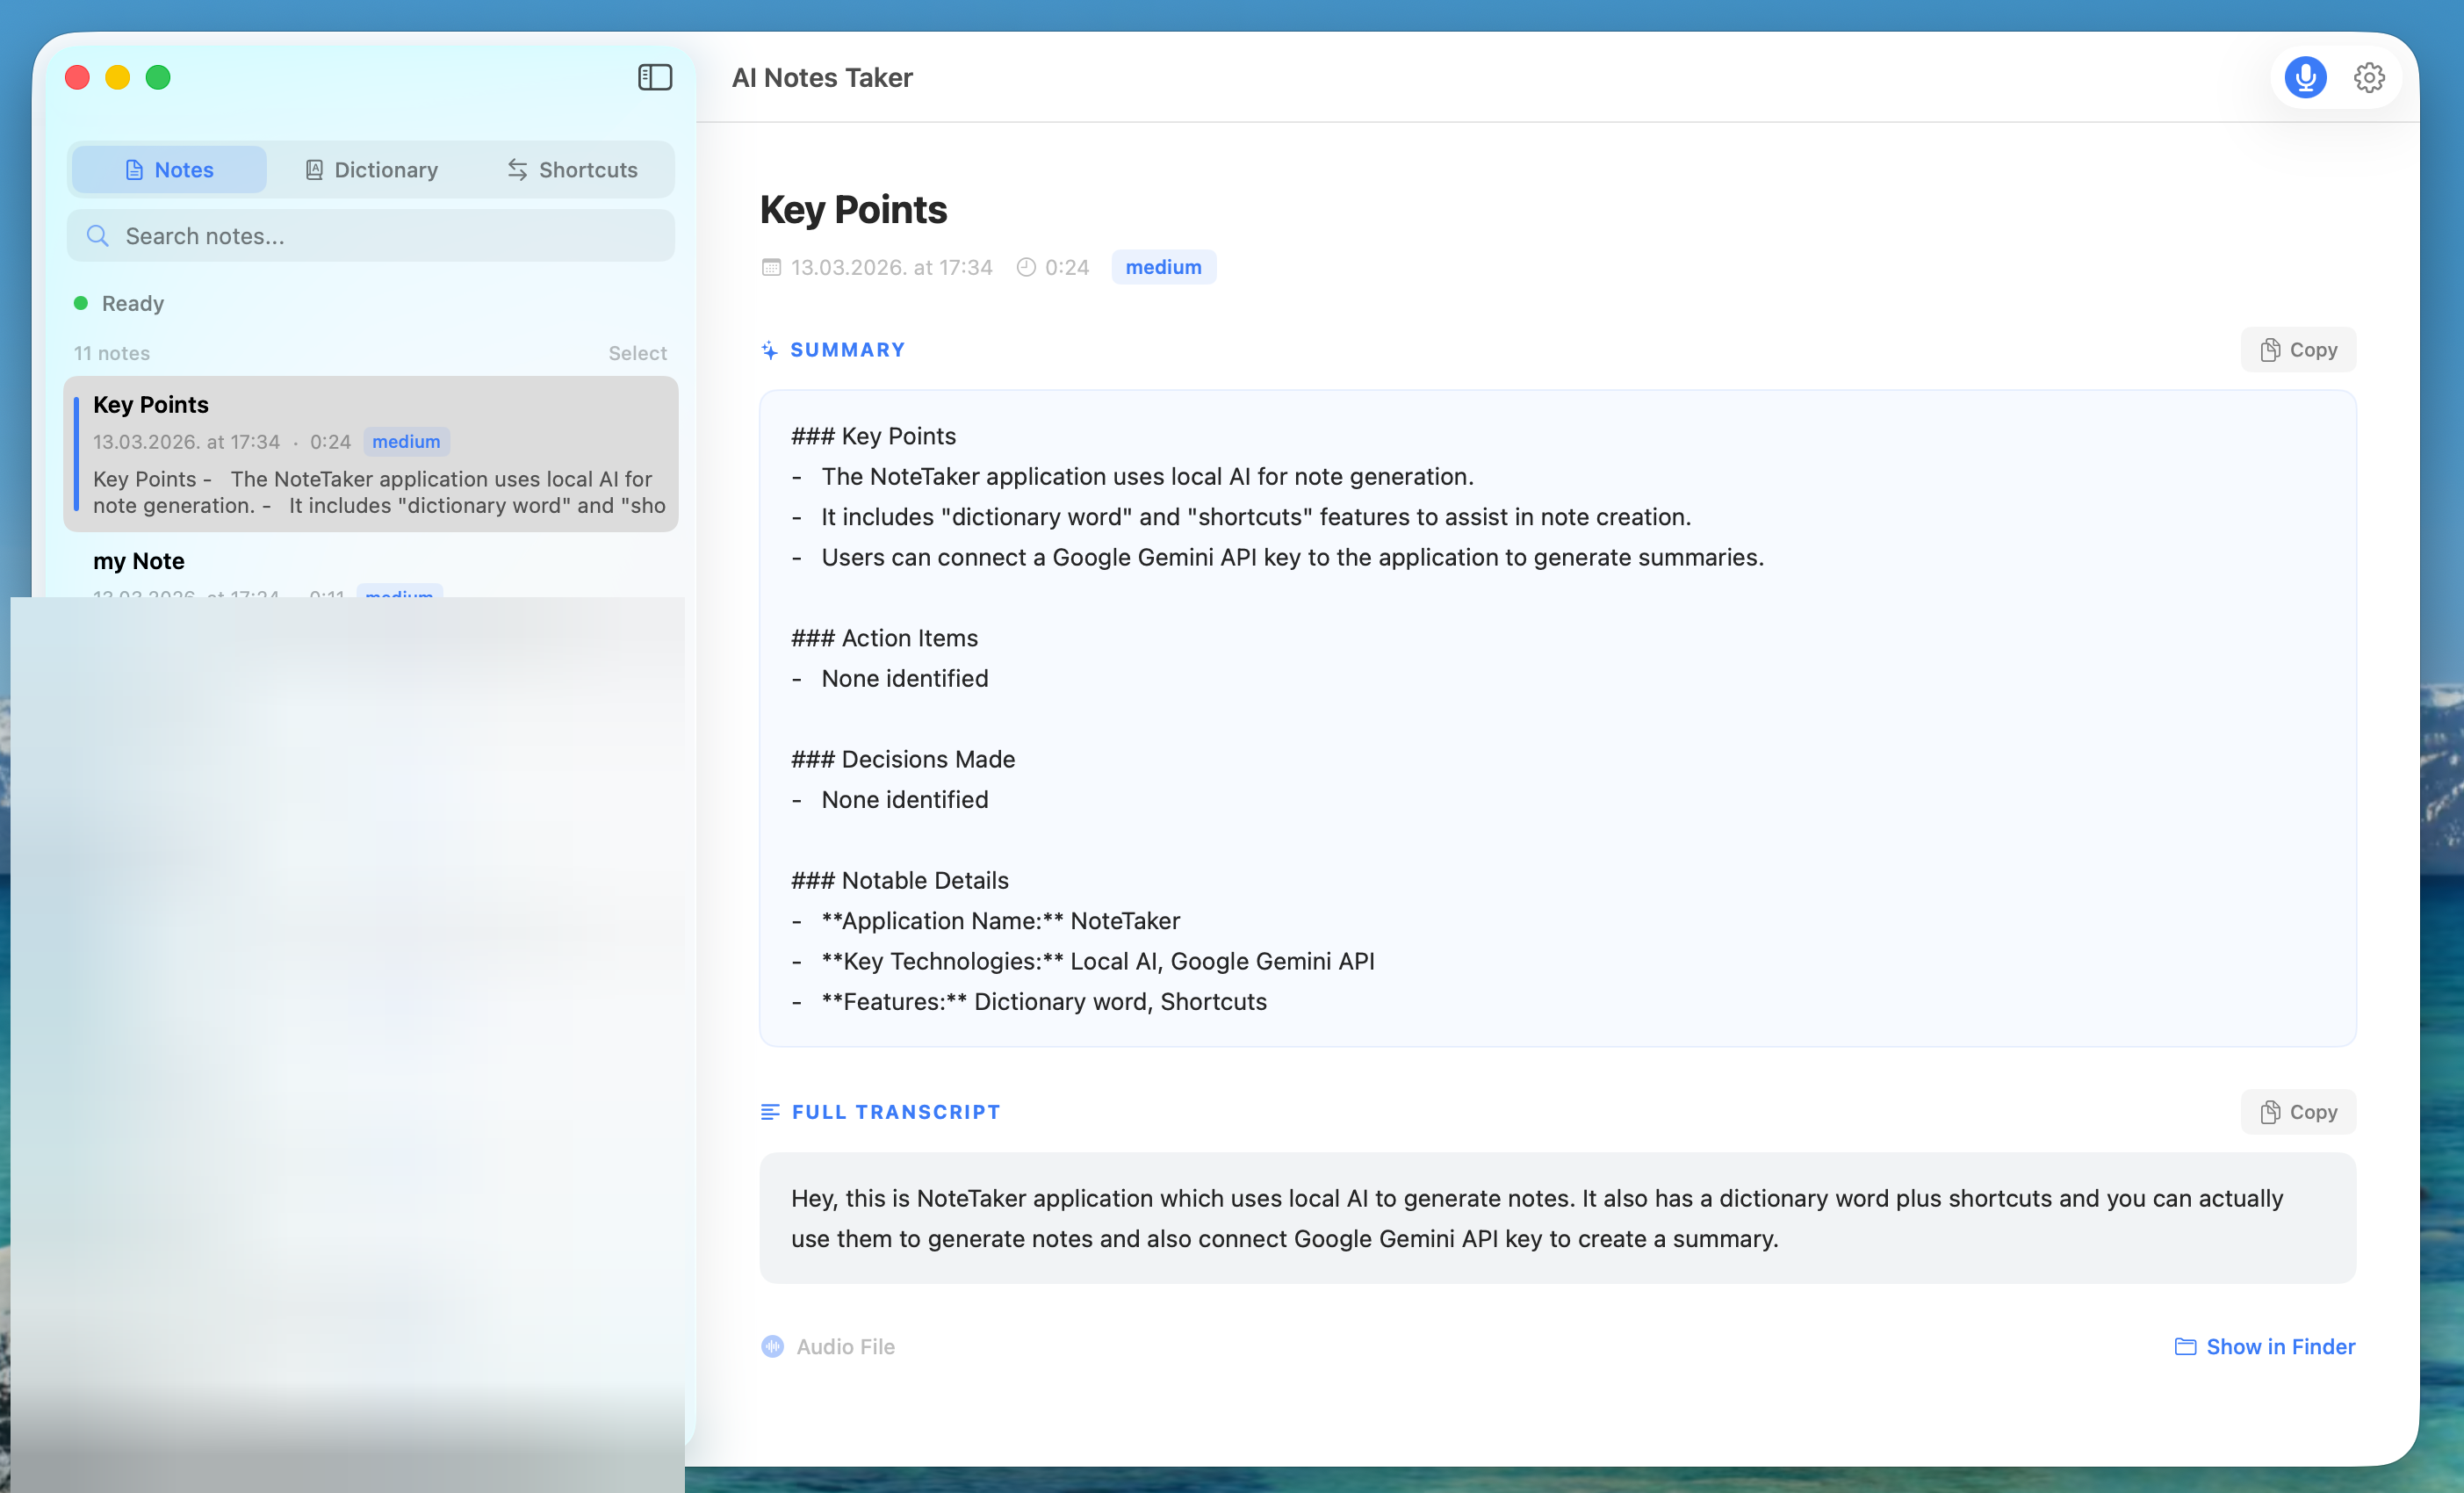This screenshot has height=1493, width=2464.
Task: Click the Audio File waveform icon
Action: [x=772, y=1346]
